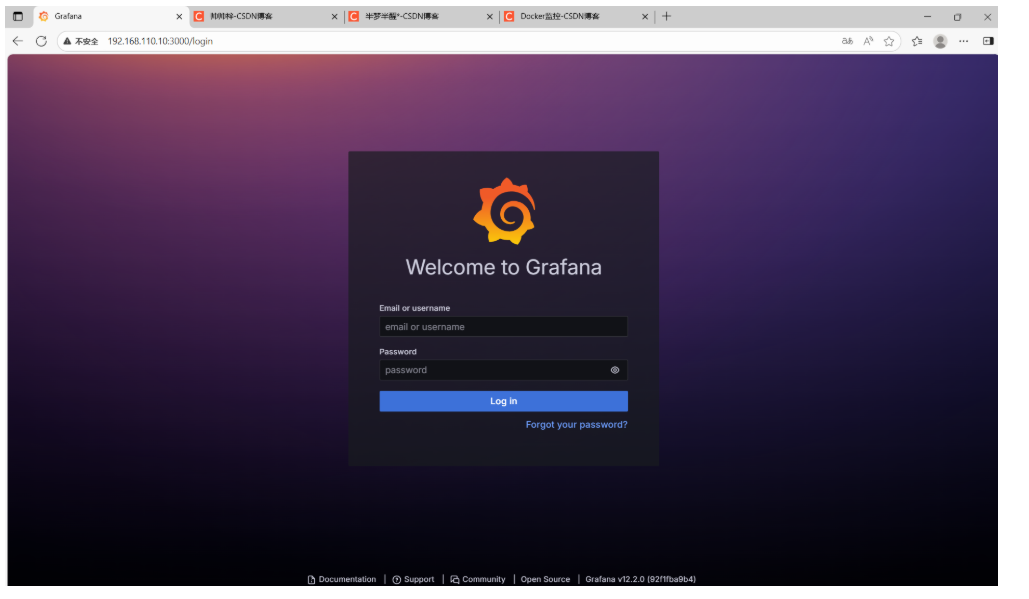Close the Grafana tab

pos(179,16)
